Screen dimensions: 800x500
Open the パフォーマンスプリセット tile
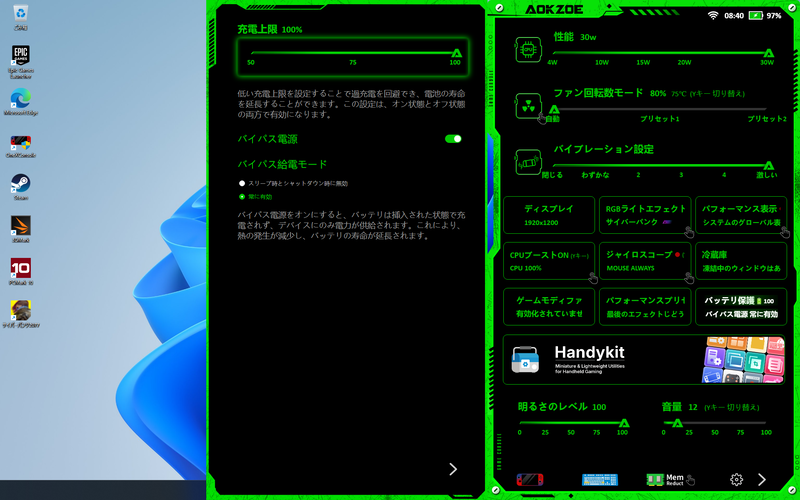645,307
